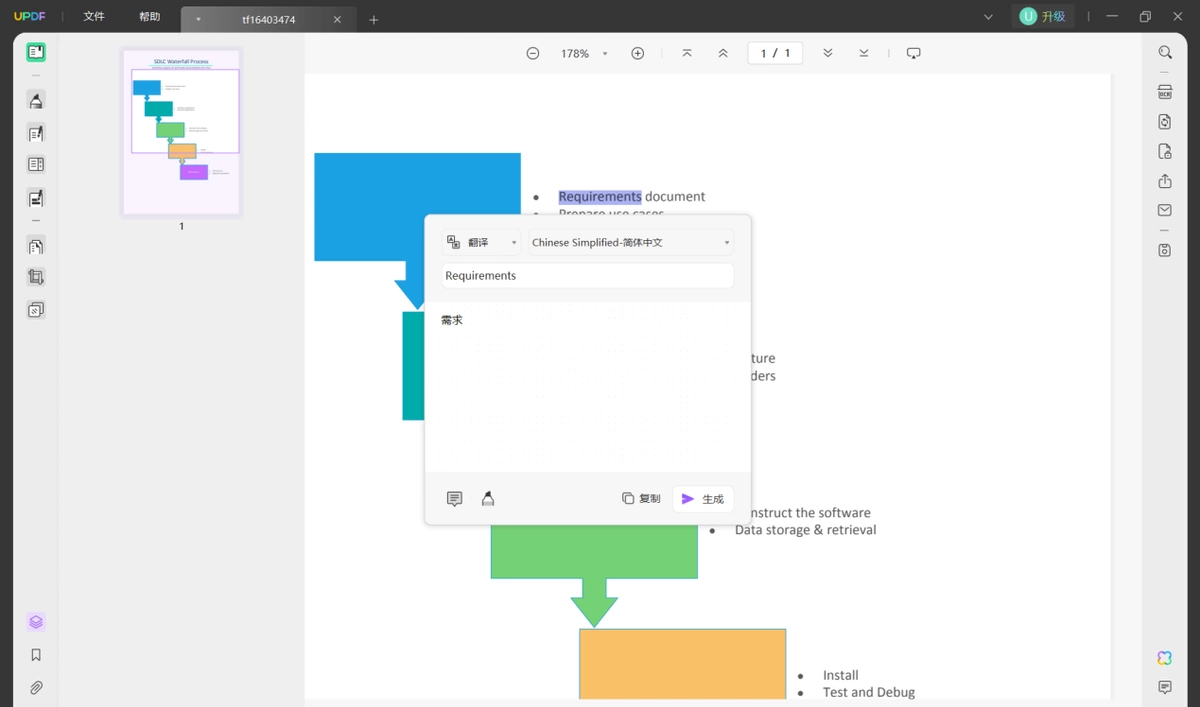Click the share file icon
Image resolution: width=1200 pixels, height=707 pixels.
1165,181
